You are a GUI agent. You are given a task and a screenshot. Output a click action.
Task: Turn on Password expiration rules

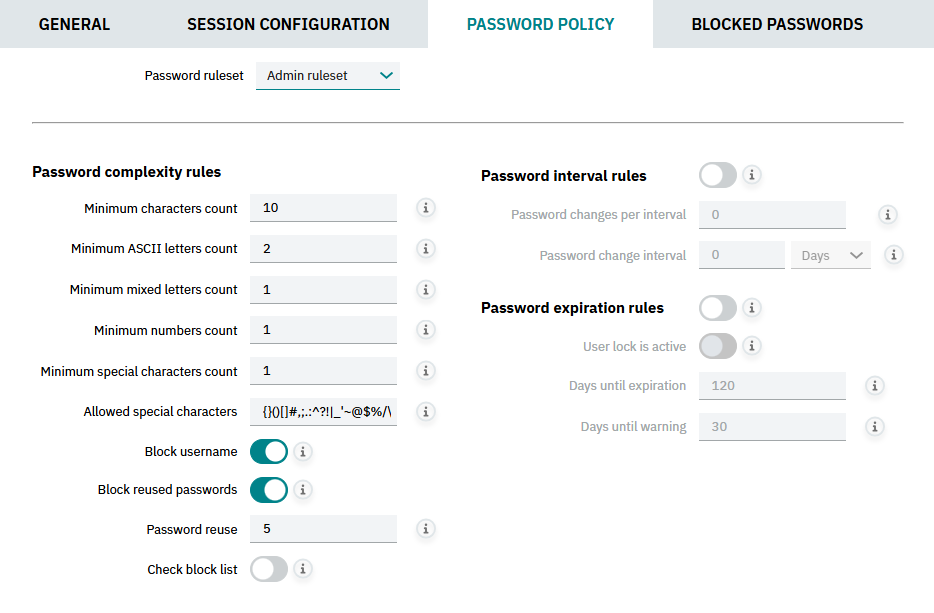(x=718, y=307)
